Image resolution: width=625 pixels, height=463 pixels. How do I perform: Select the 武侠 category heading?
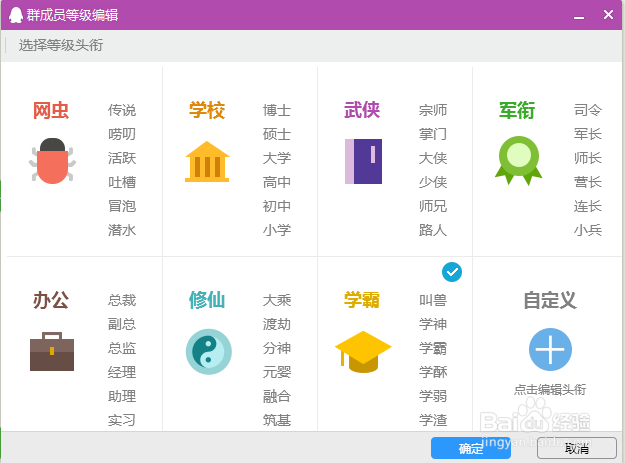(x=362, y=110)
